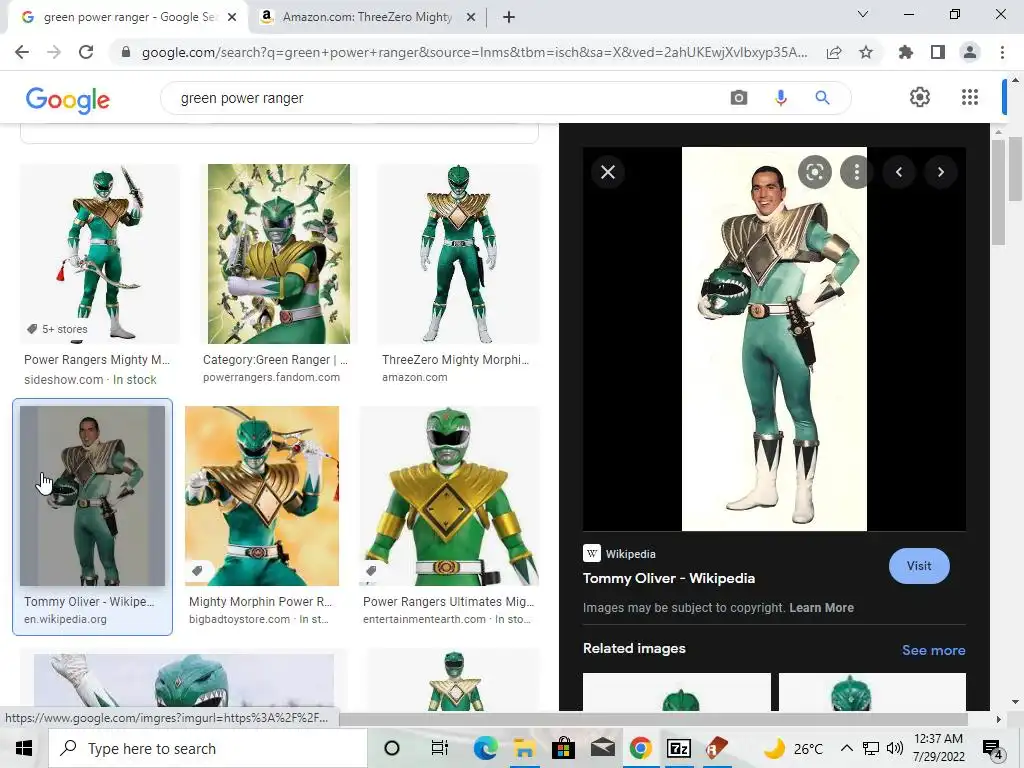Open the Google apps grid
The width and height of the screenshot is (1024, 768).
point(970,97)
